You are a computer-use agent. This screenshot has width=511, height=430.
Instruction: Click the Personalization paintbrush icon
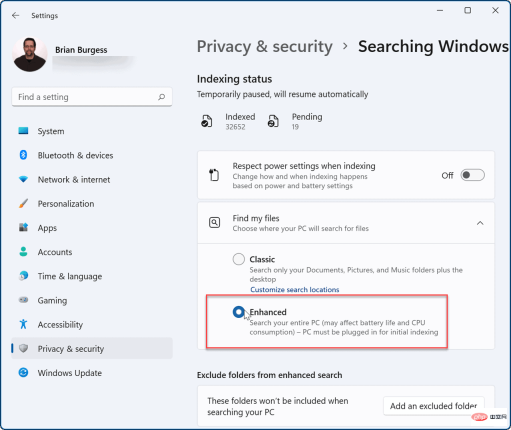[x=23, y=203]
